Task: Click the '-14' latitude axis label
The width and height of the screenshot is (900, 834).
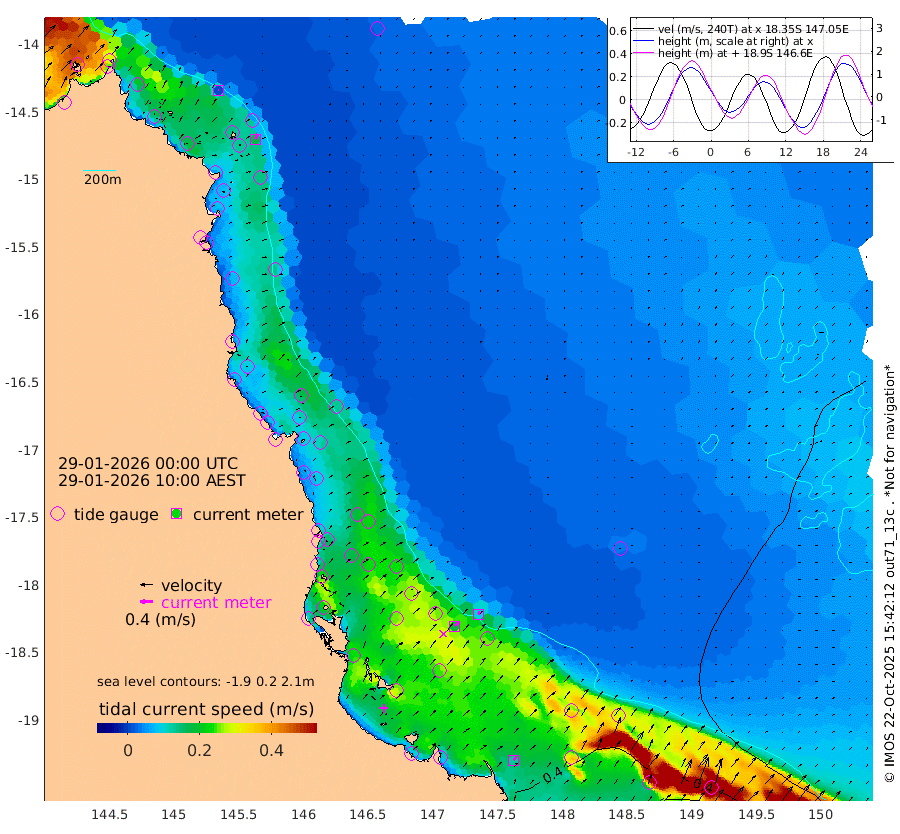Action: tap(28, 45)
